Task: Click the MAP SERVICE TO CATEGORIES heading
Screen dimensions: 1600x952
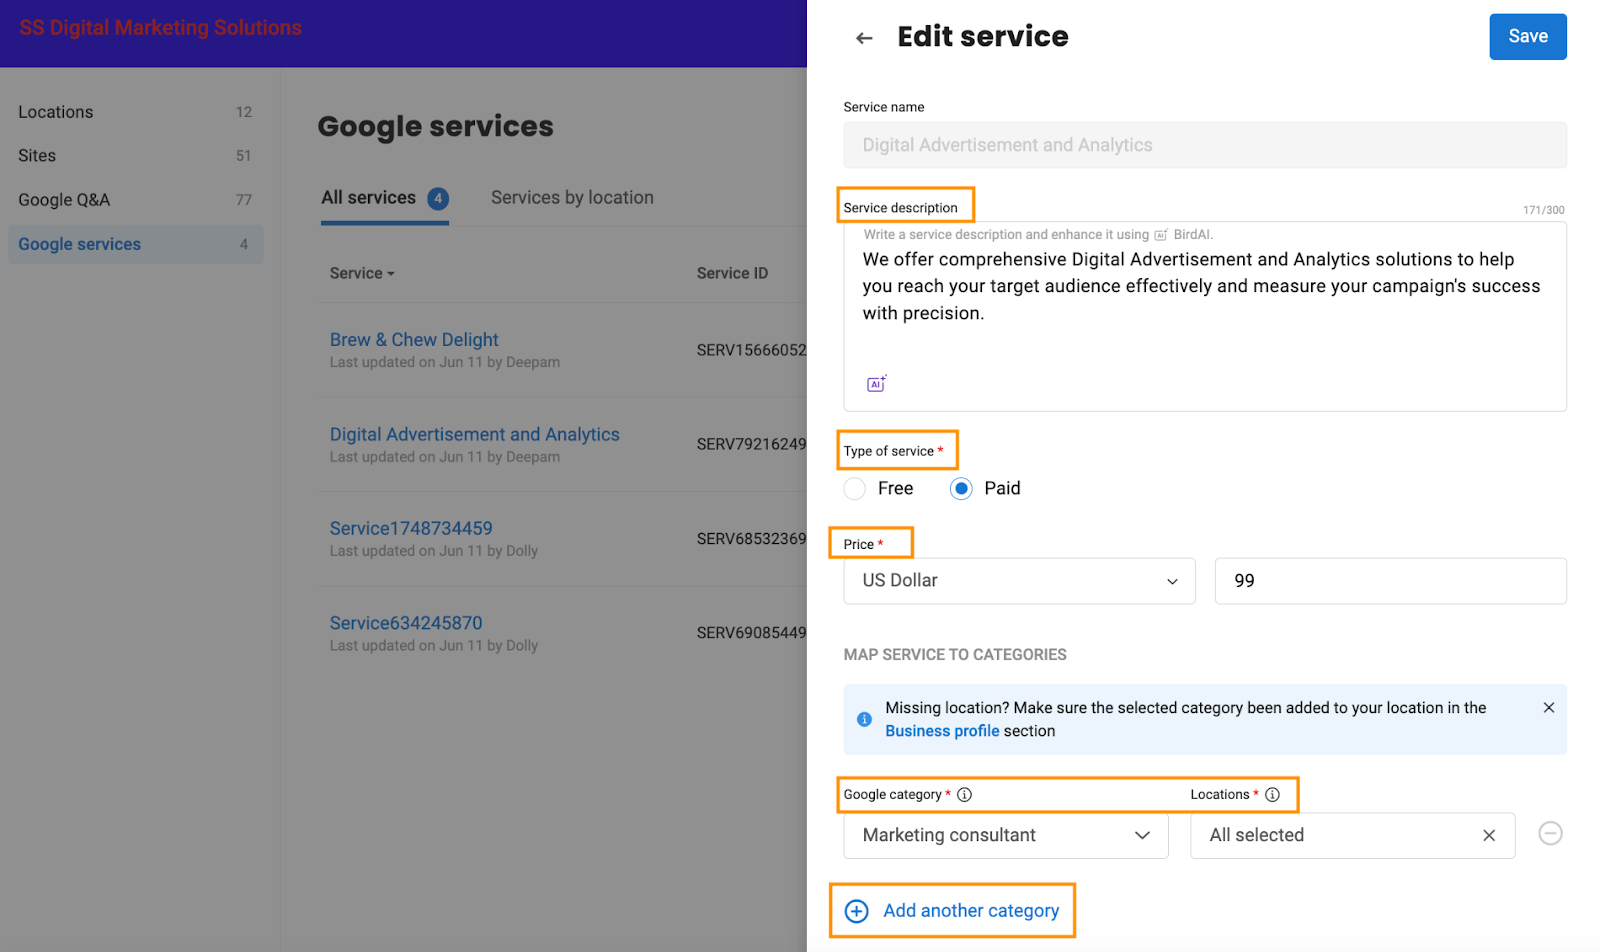Action: (955, 655)
